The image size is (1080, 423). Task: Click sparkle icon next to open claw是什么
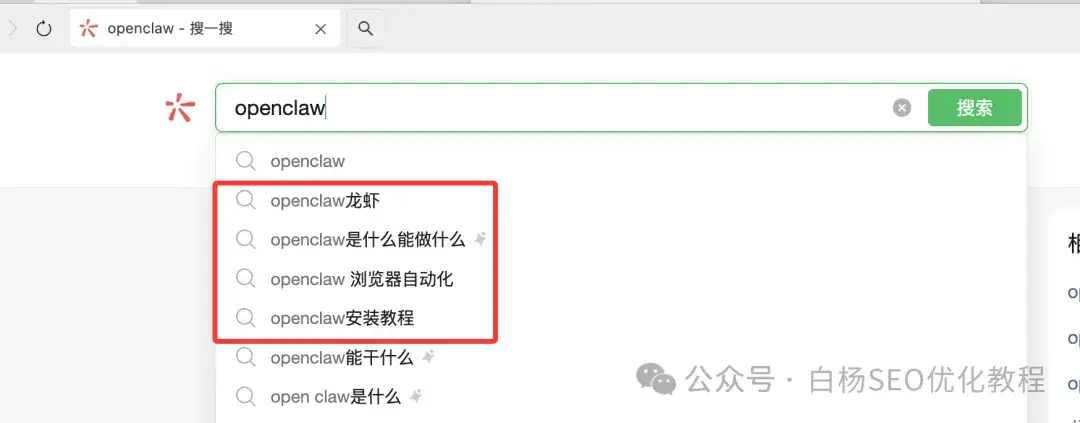tap(415, 397)
